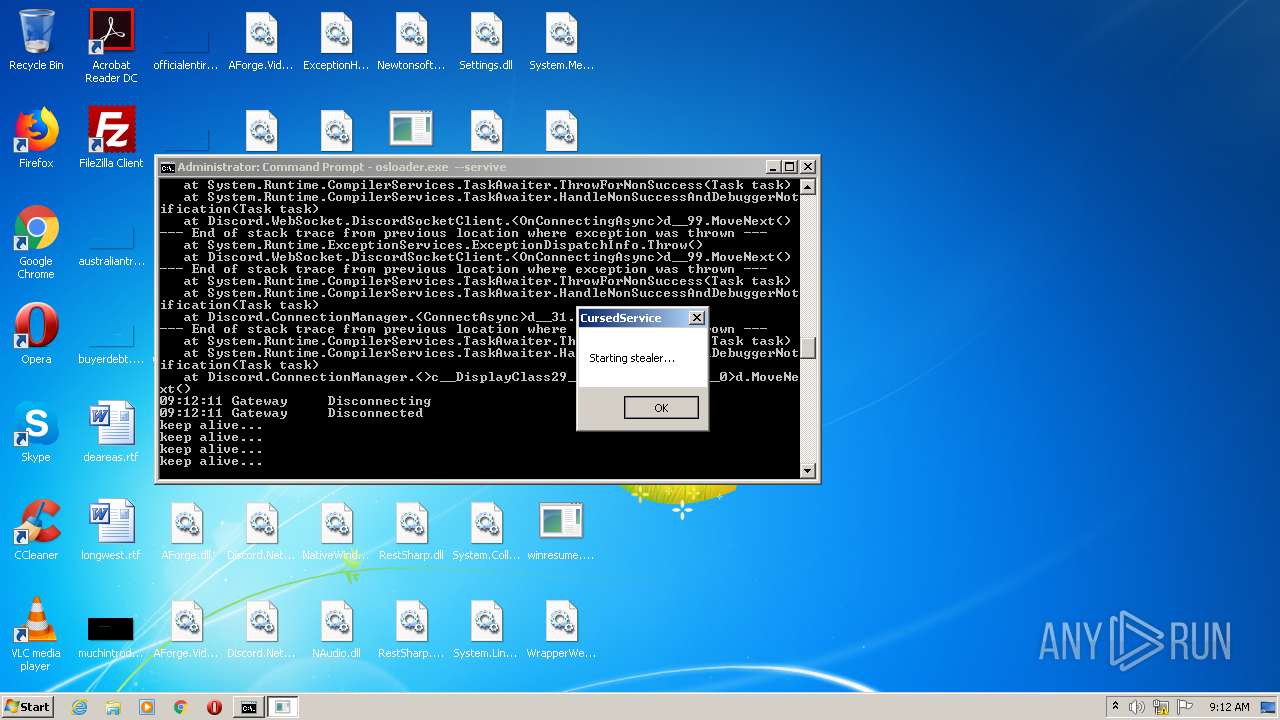Screen dimensions: 1280x720
Task: Select the System.Lin... file icon
Action: 486,629
